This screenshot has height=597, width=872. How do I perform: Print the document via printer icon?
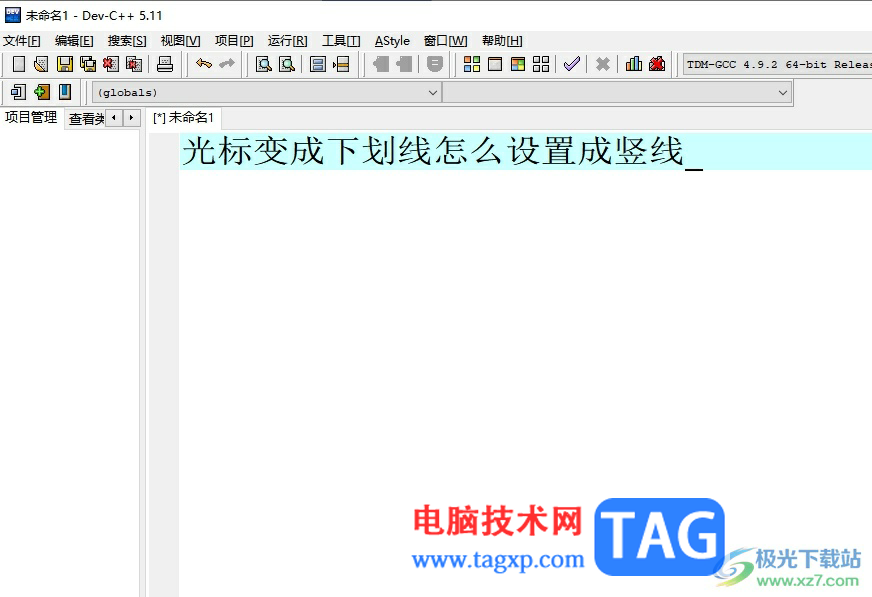click(165, 64)
